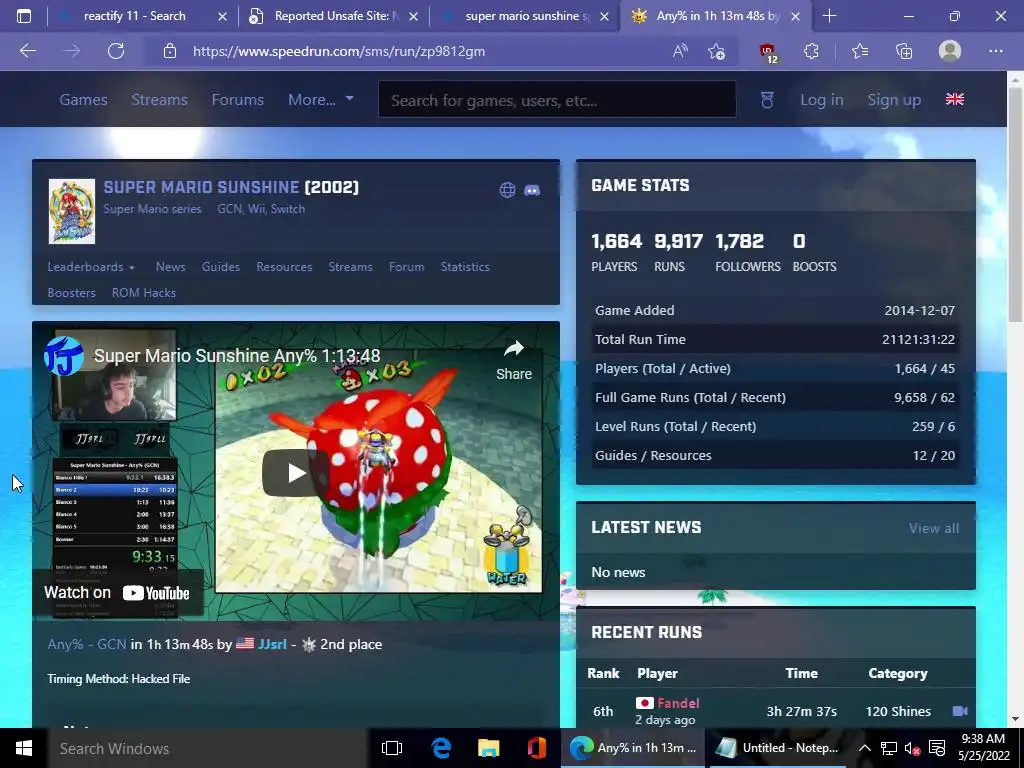Screen dimensions: 1024x768
Task: Open the game's News section
Action: point(170,266)
